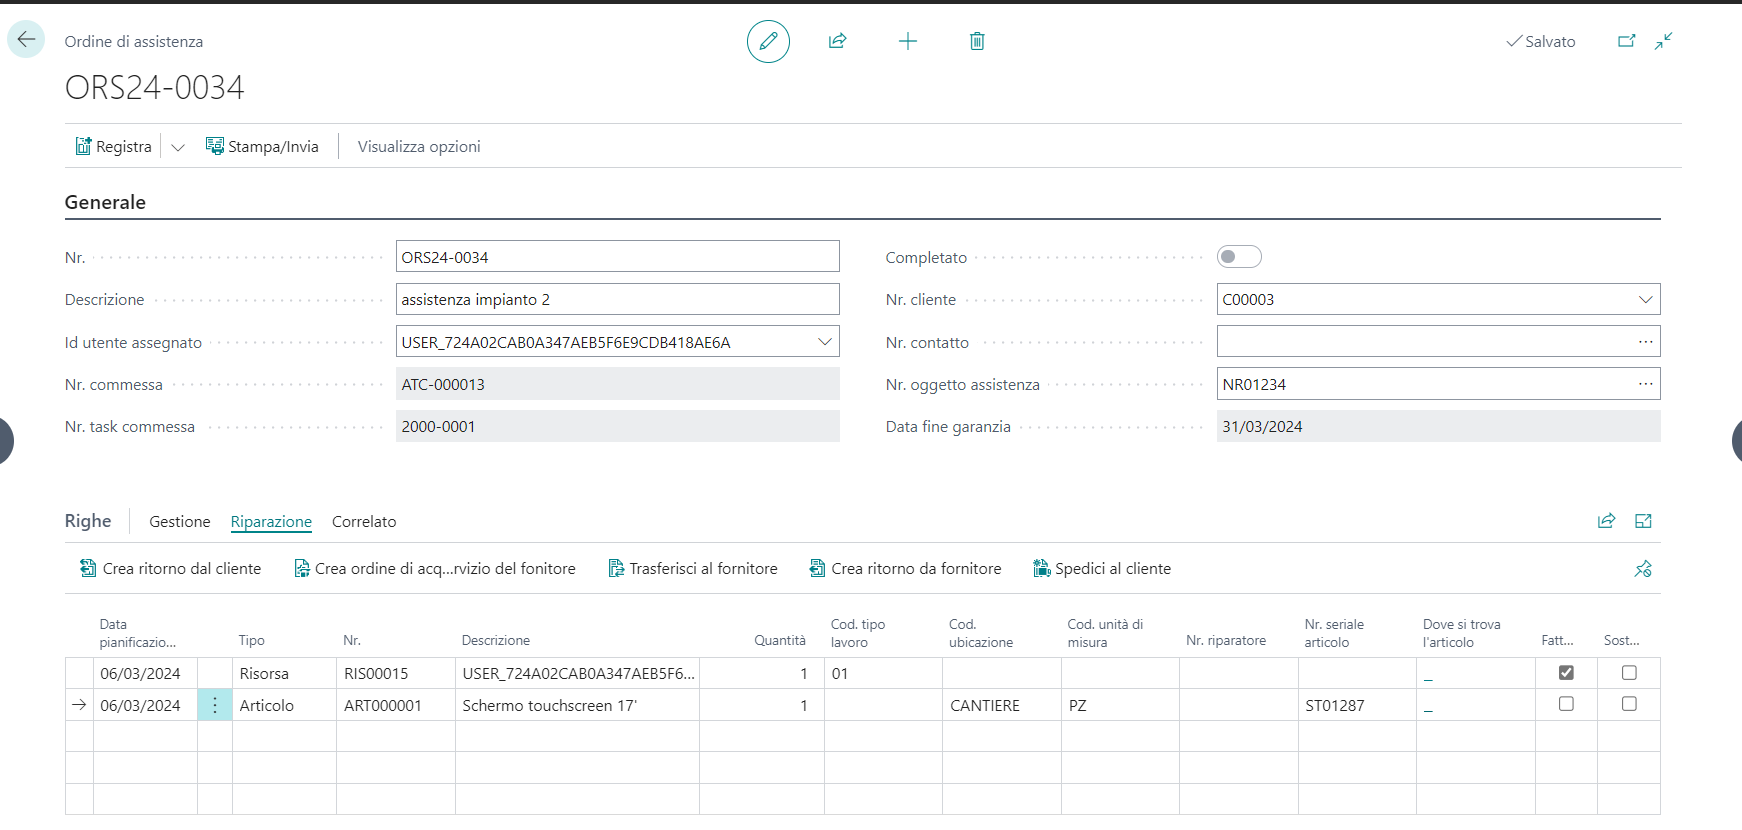
Task: Click cell ART000001
Action: tap(396, 705)
